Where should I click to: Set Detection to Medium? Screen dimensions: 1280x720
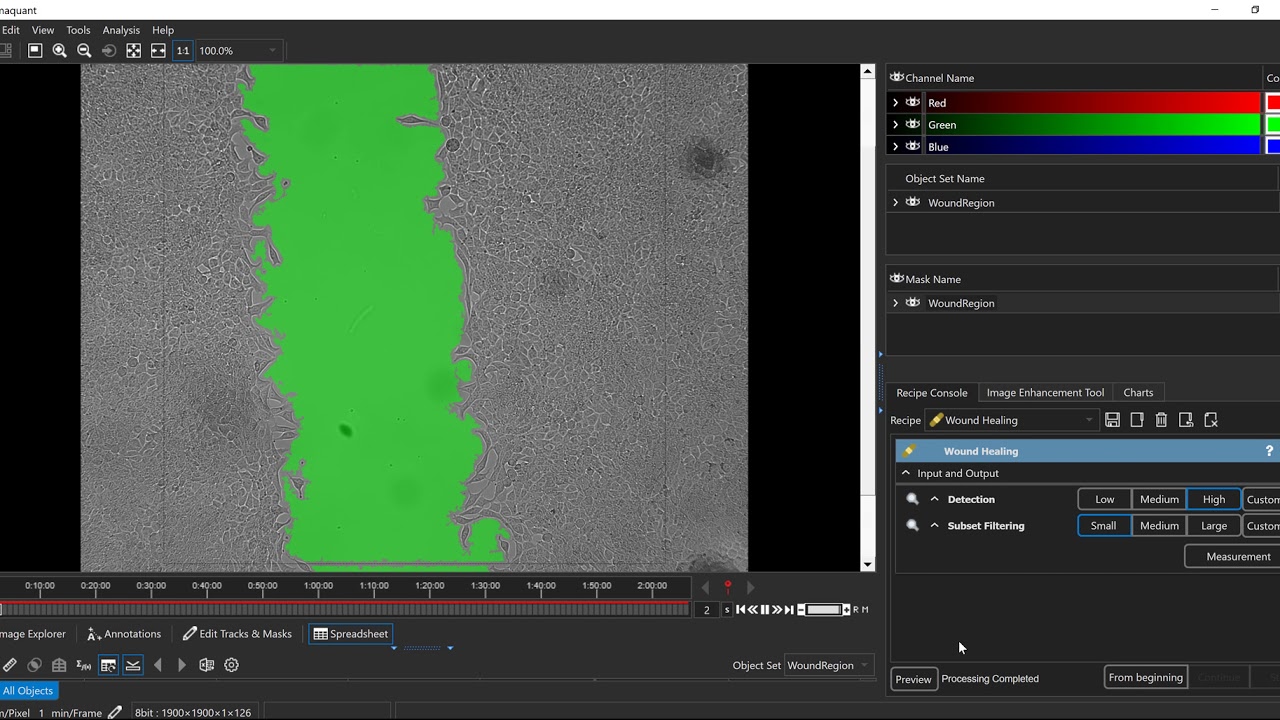point(1159,499)
